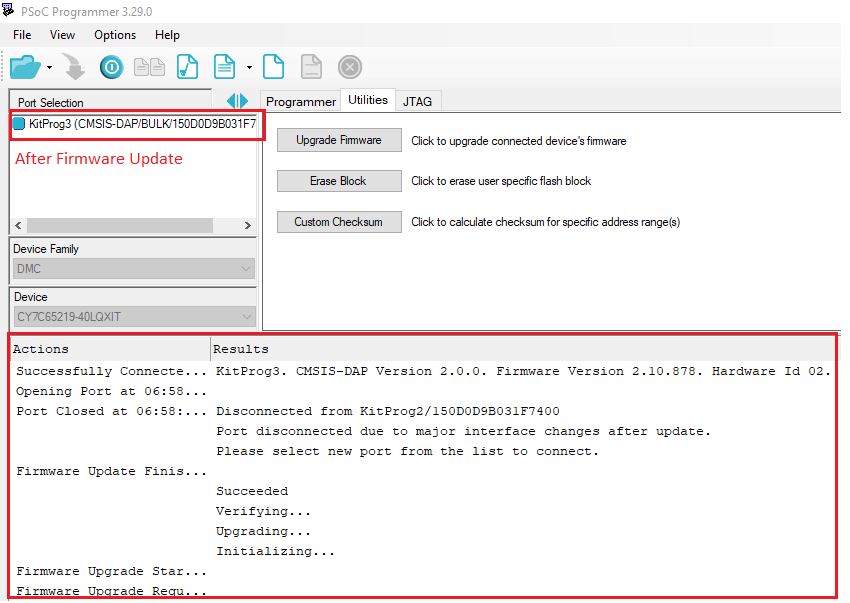Switch to the Programmer tab

coord(301,101)
